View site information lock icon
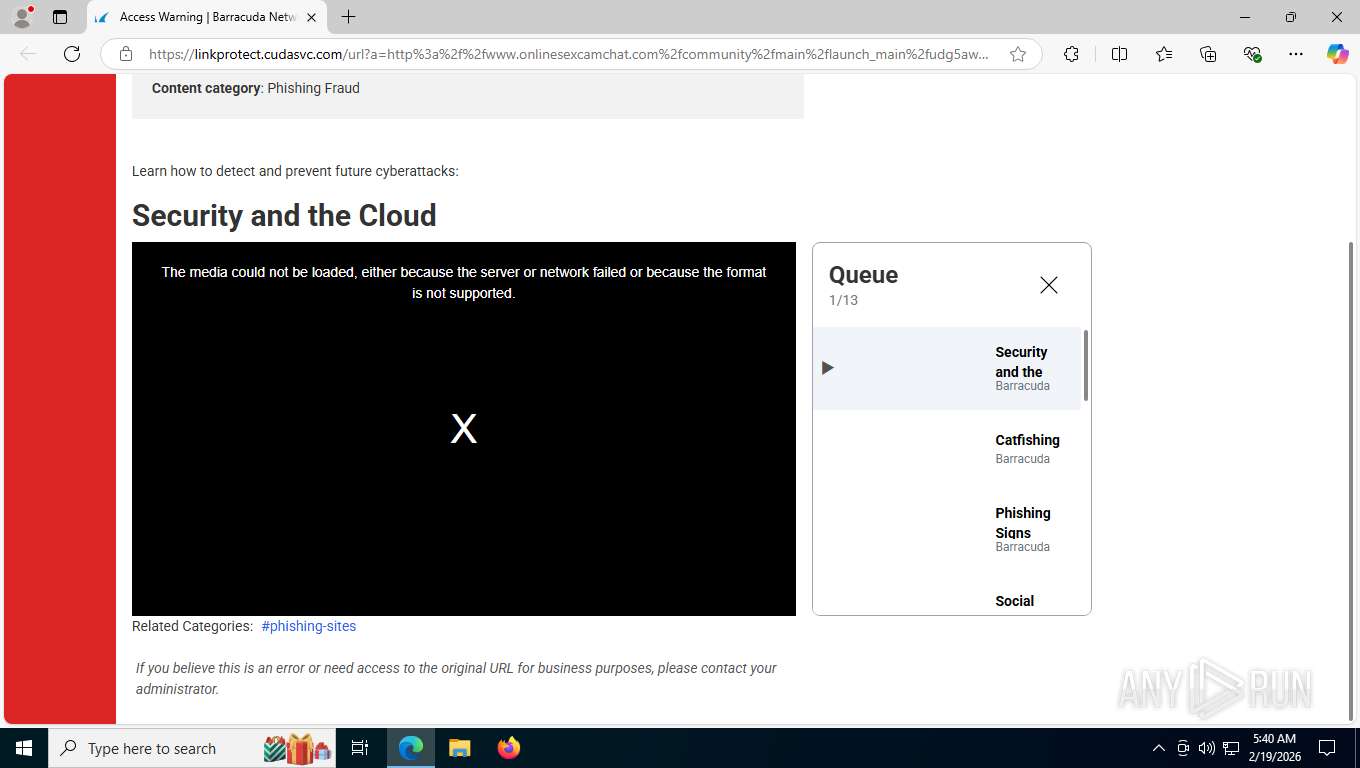 point(125,54)
